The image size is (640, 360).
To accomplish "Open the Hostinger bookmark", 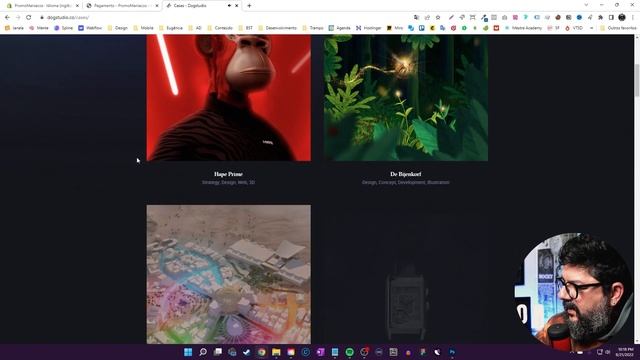I will click(369, 28).
